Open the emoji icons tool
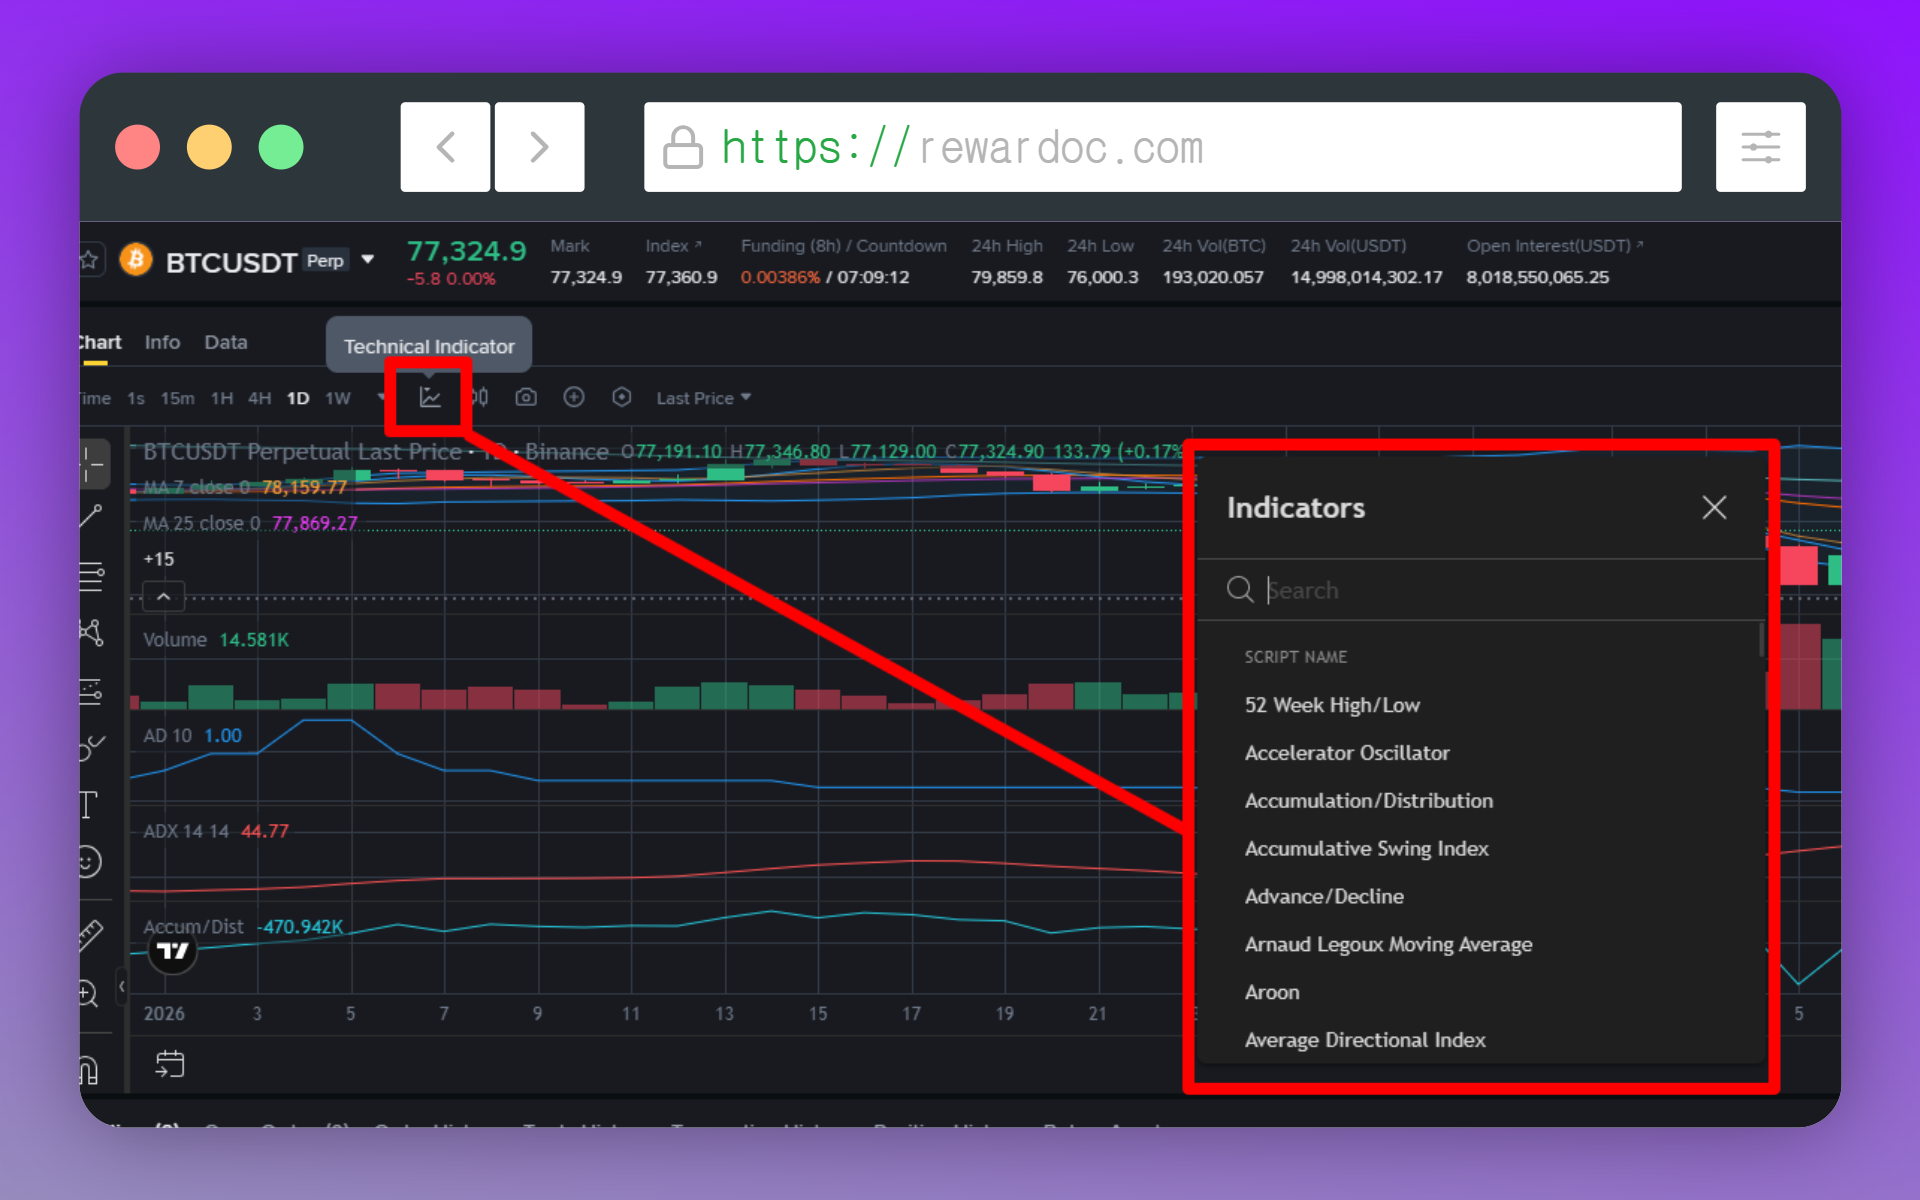The width and height of the screenshot is (1920, 1200). pos(90,861)
